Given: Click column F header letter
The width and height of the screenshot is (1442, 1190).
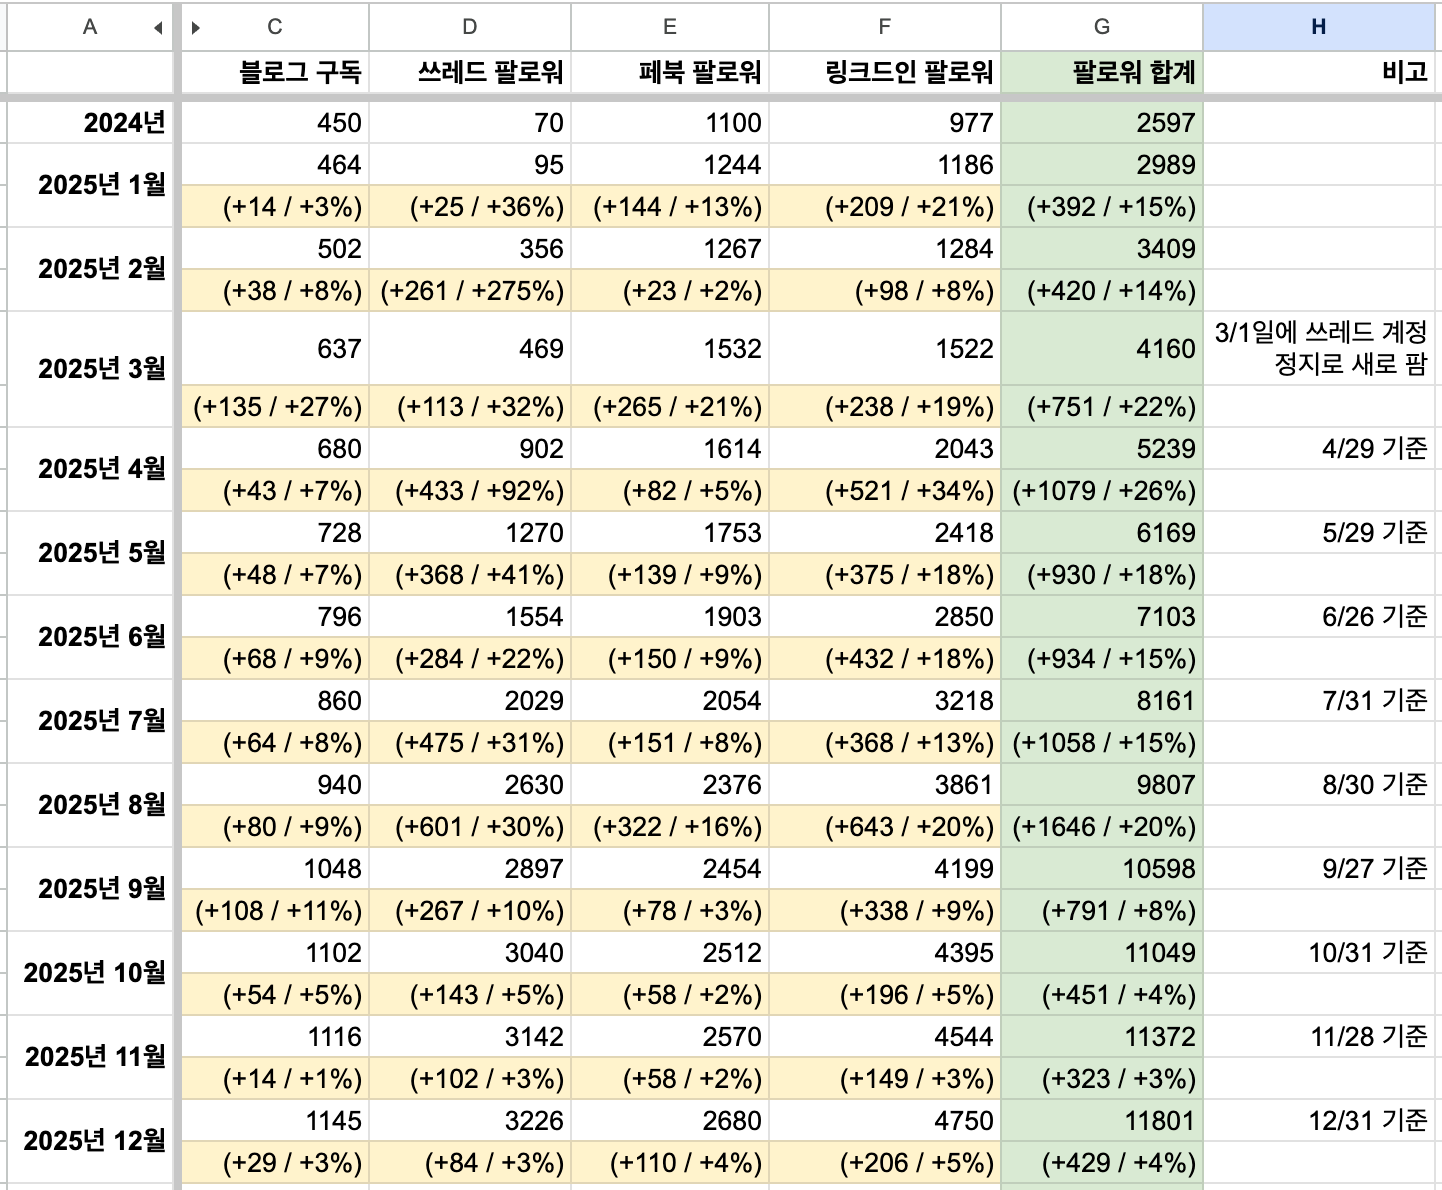Looking at the screenshot, I should 884,27.
